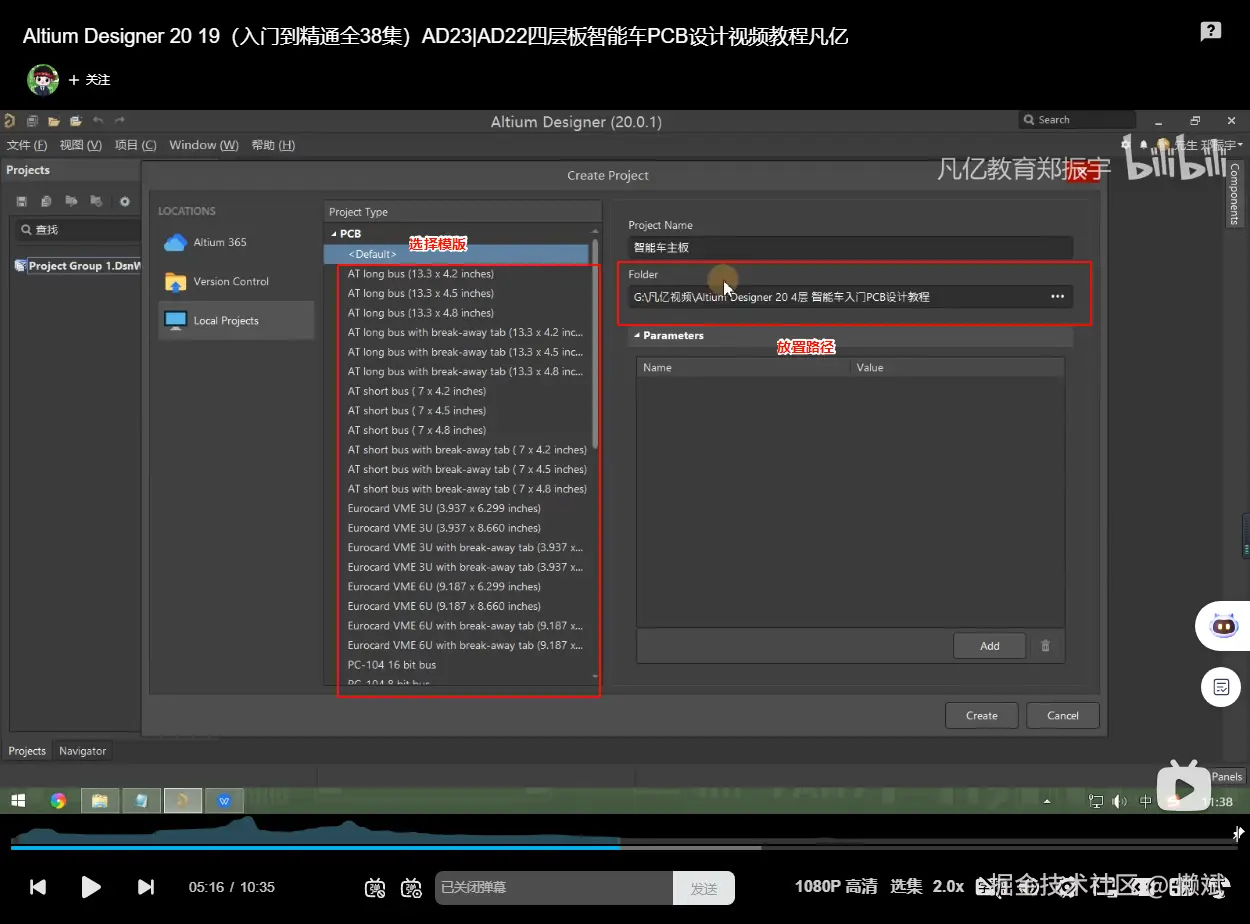Click the redo arrow in Altium title bar
Image resolution: width=1250 pixels, height=924 pixels.
120,121
